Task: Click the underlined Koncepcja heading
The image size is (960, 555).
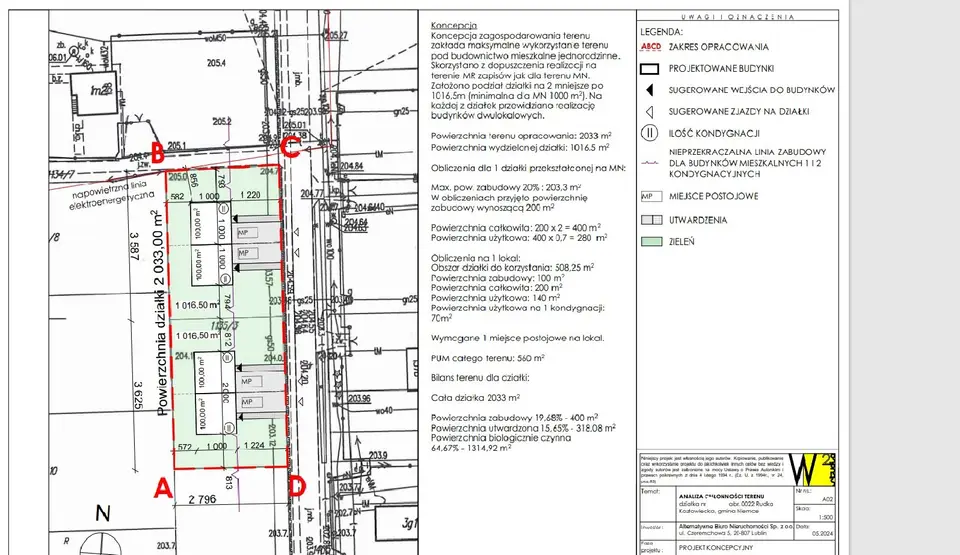Action: pos(454,26)
